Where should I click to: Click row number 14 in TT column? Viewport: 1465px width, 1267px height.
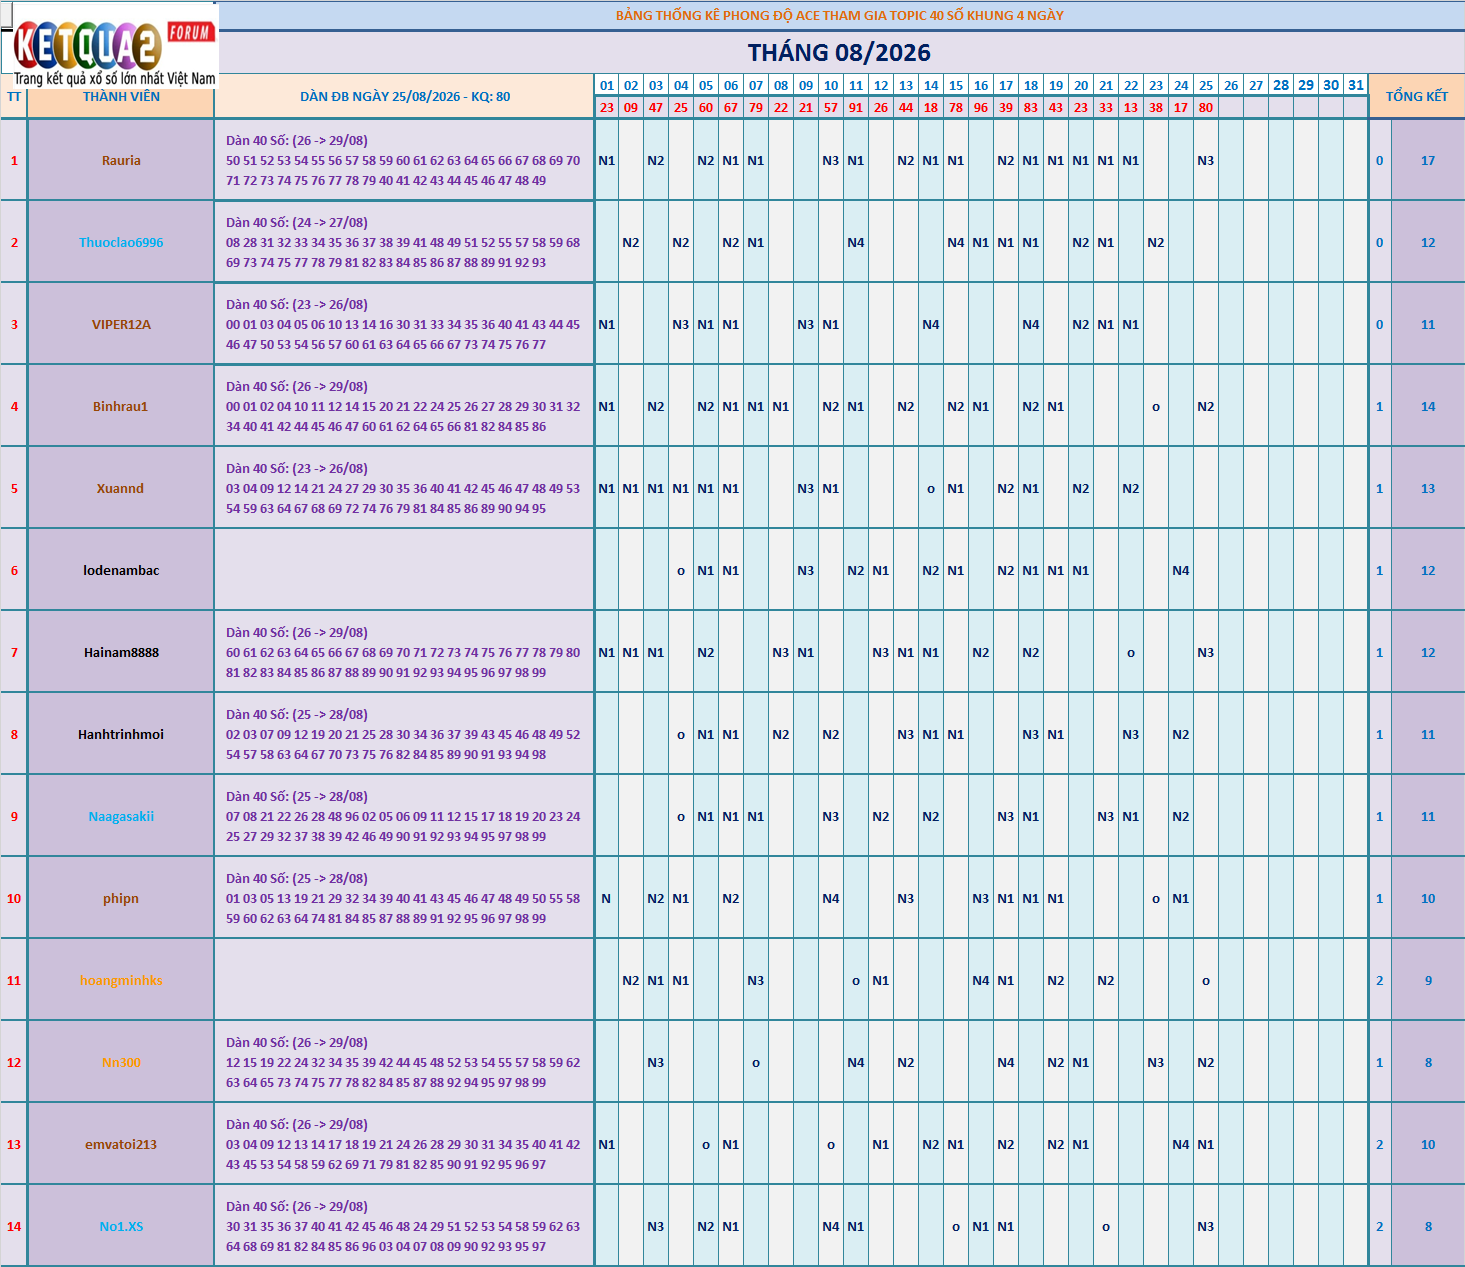point(14,1226)
